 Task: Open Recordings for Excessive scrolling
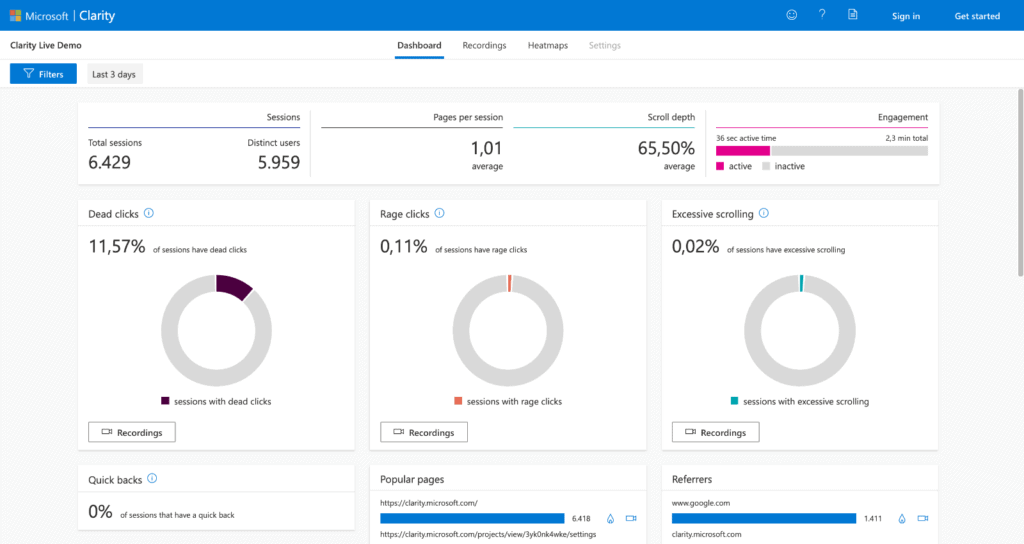716,432
